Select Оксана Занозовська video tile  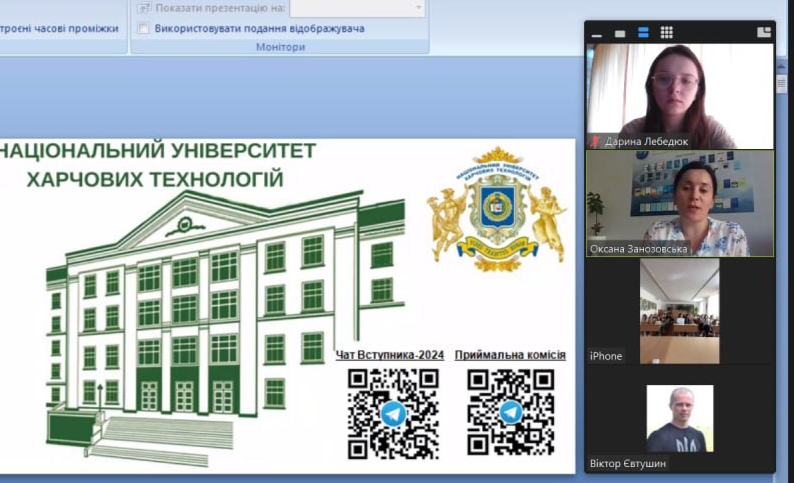680,204
